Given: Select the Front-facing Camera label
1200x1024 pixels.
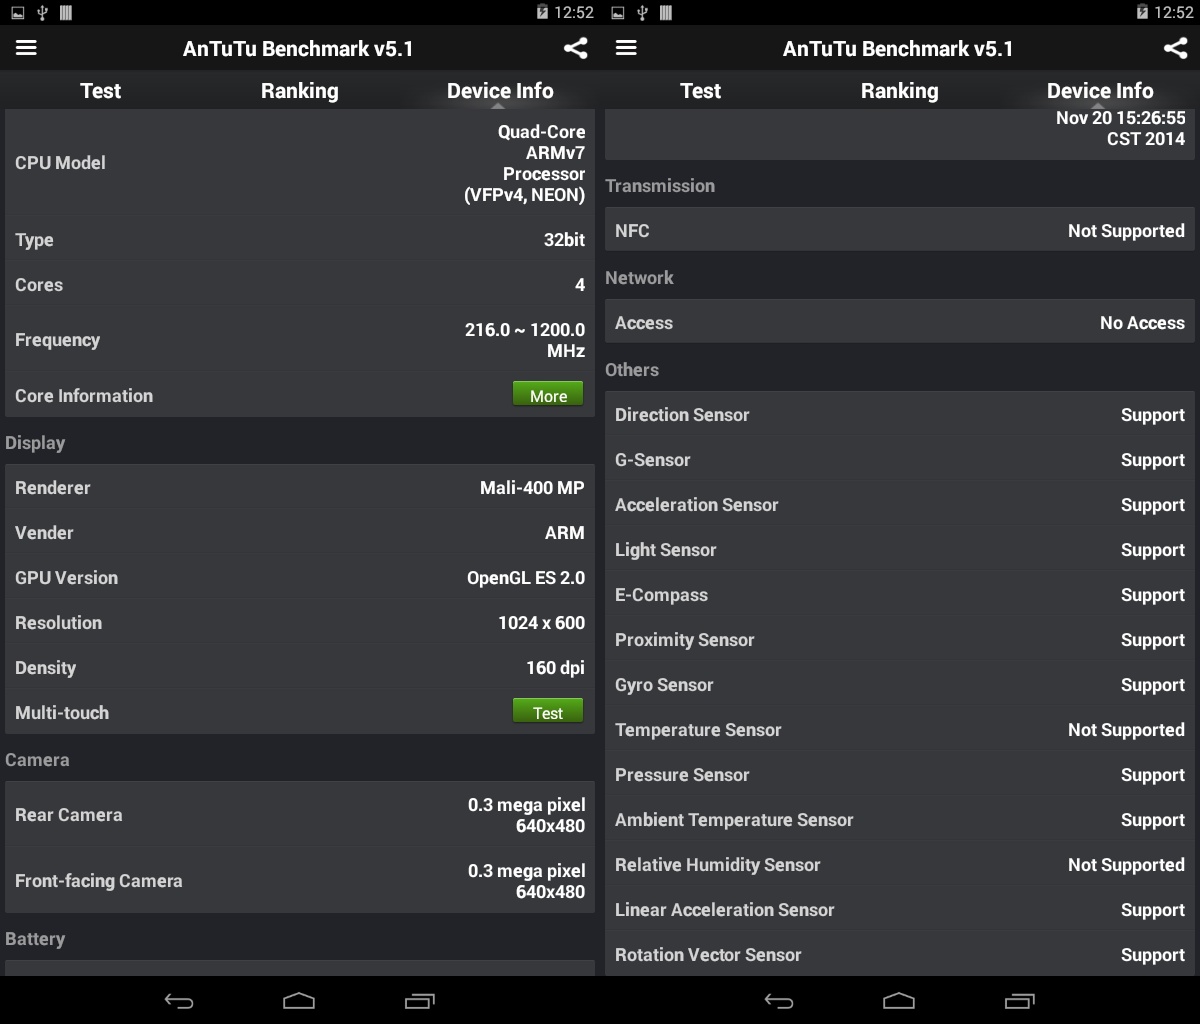Looking at the screenshot, I should (99, 881).
